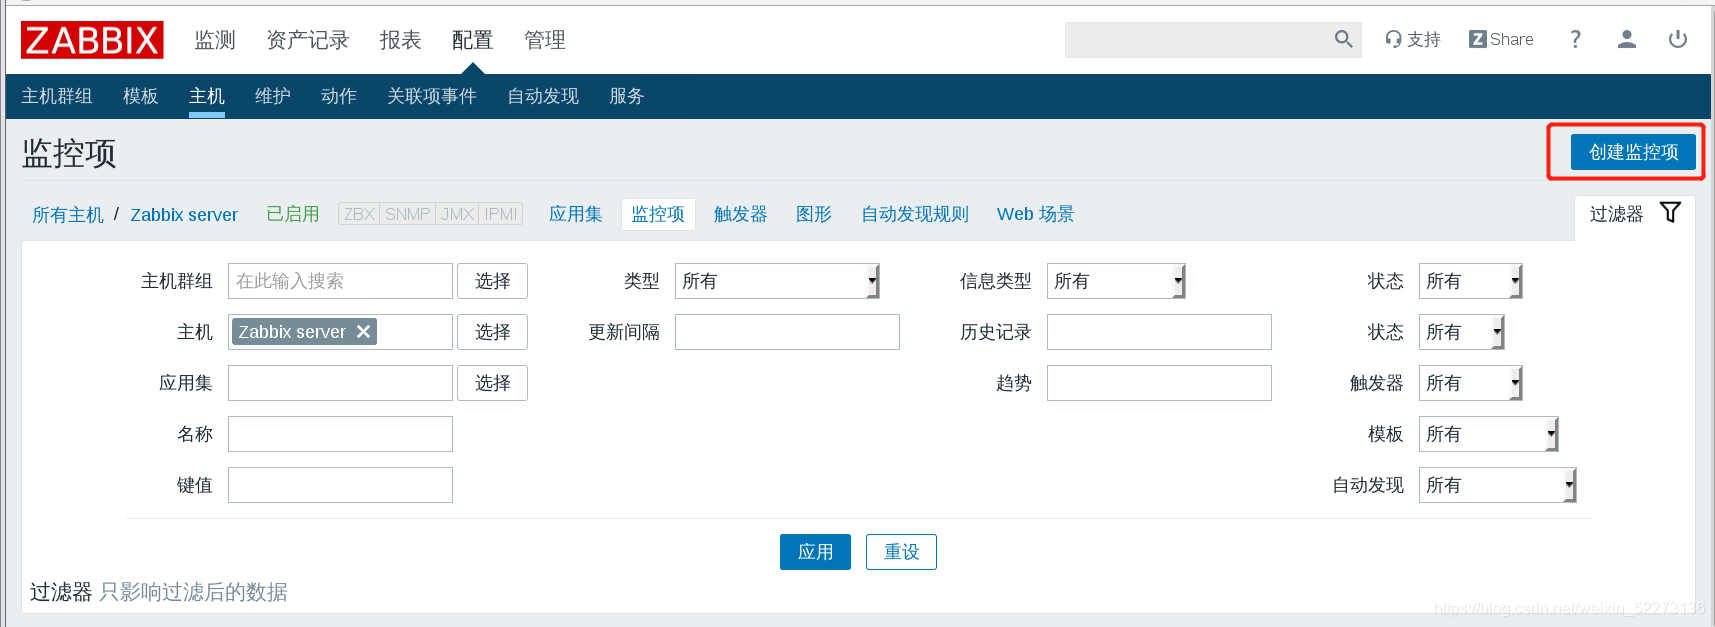This screenshot has height=627, width=1715.
Task: Open the help question mark icon
Action: (x=1575, y=39)
